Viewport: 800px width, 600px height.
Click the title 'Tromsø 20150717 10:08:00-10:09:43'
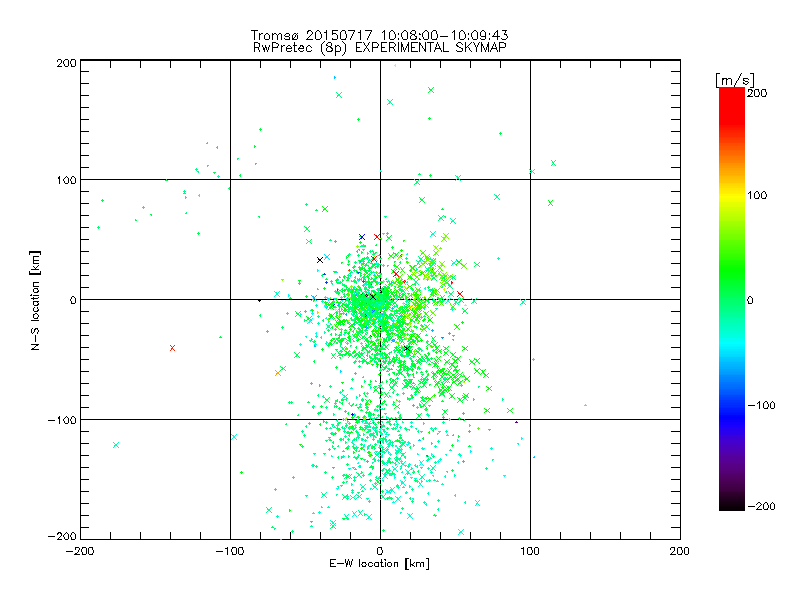click(379, 35)
